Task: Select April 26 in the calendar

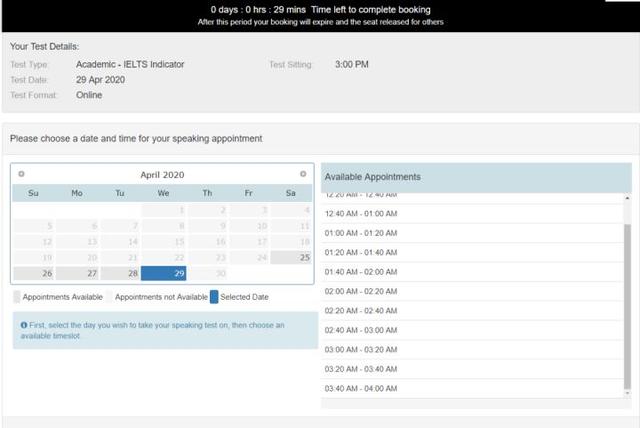Action: (x=33, y=273)
